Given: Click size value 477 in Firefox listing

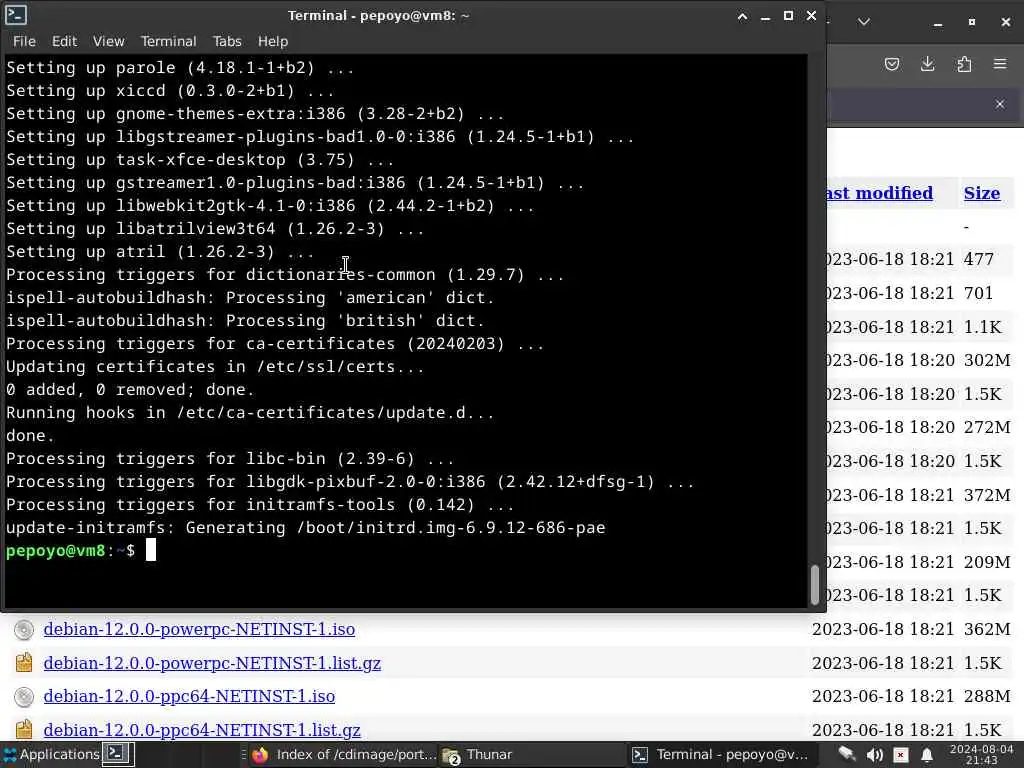Looking at the screenshot, I should (978, 259).
